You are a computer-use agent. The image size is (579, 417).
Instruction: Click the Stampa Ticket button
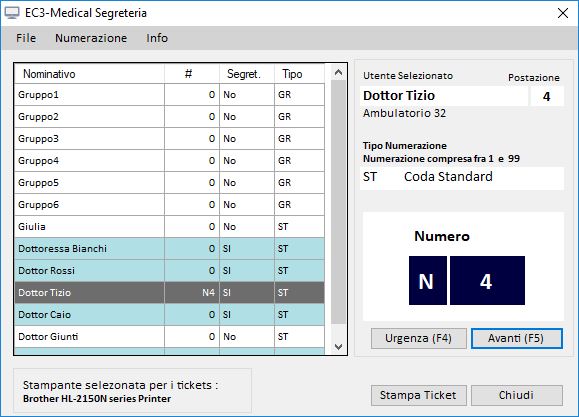click(x=418, y=395)
